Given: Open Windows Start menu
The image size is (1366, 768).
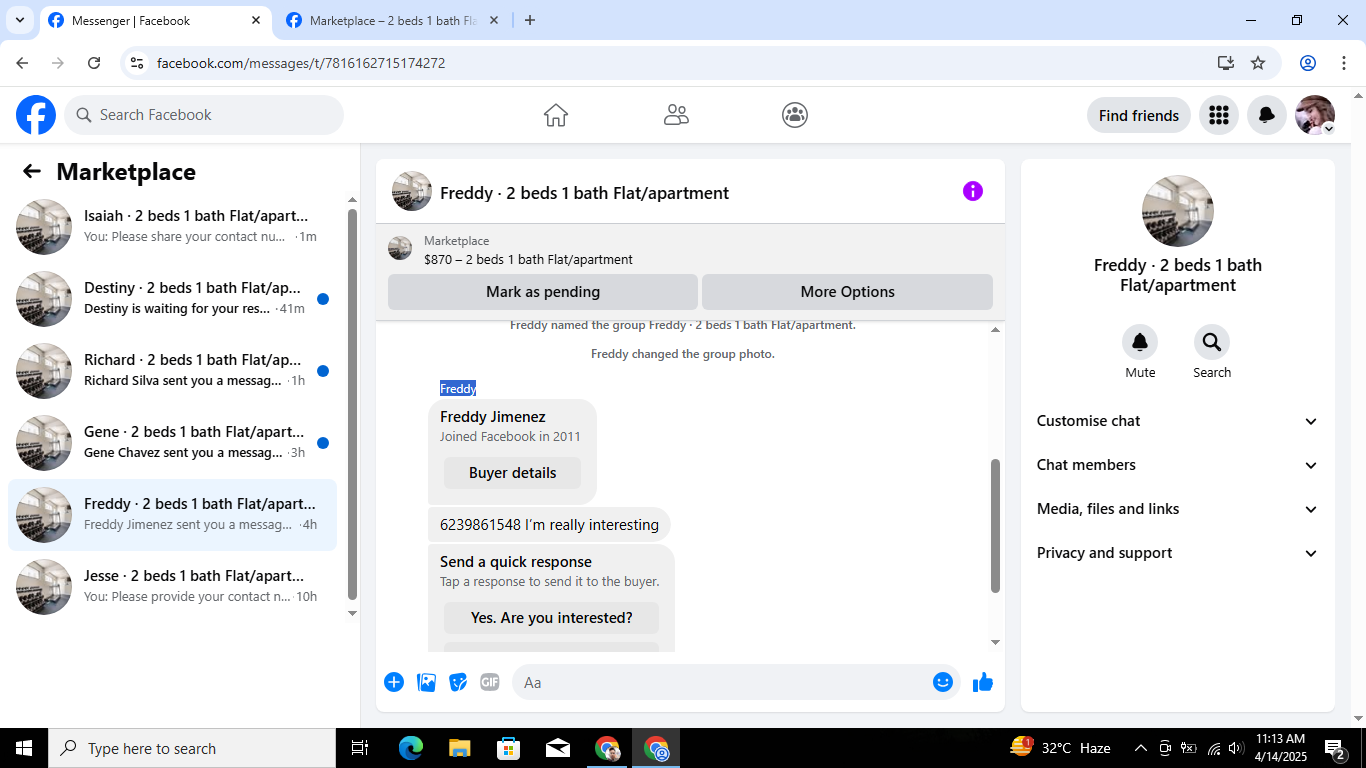Looking at the screenshot, I should (24, 748).
